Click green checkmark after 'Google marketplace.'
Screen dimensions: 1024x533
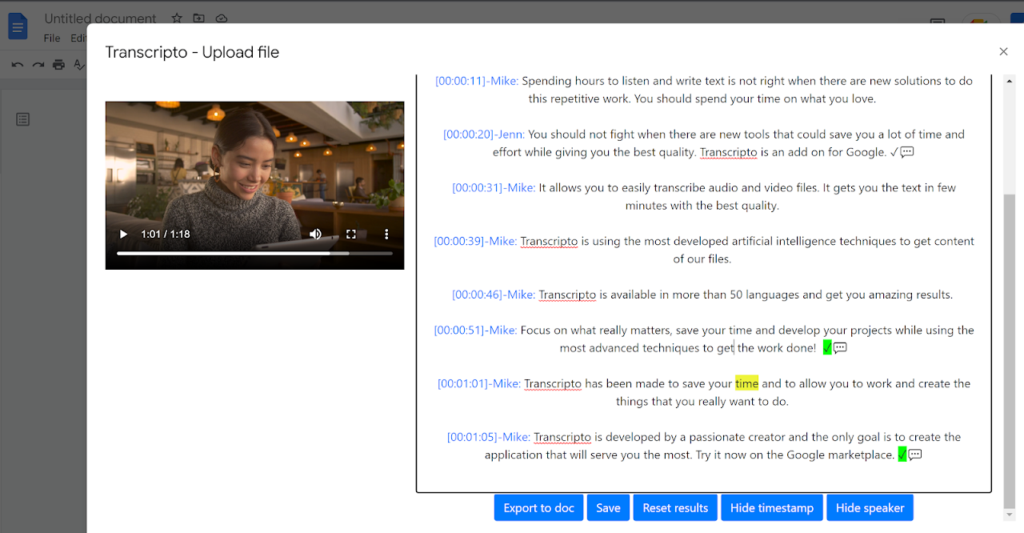tap(902, 455)
